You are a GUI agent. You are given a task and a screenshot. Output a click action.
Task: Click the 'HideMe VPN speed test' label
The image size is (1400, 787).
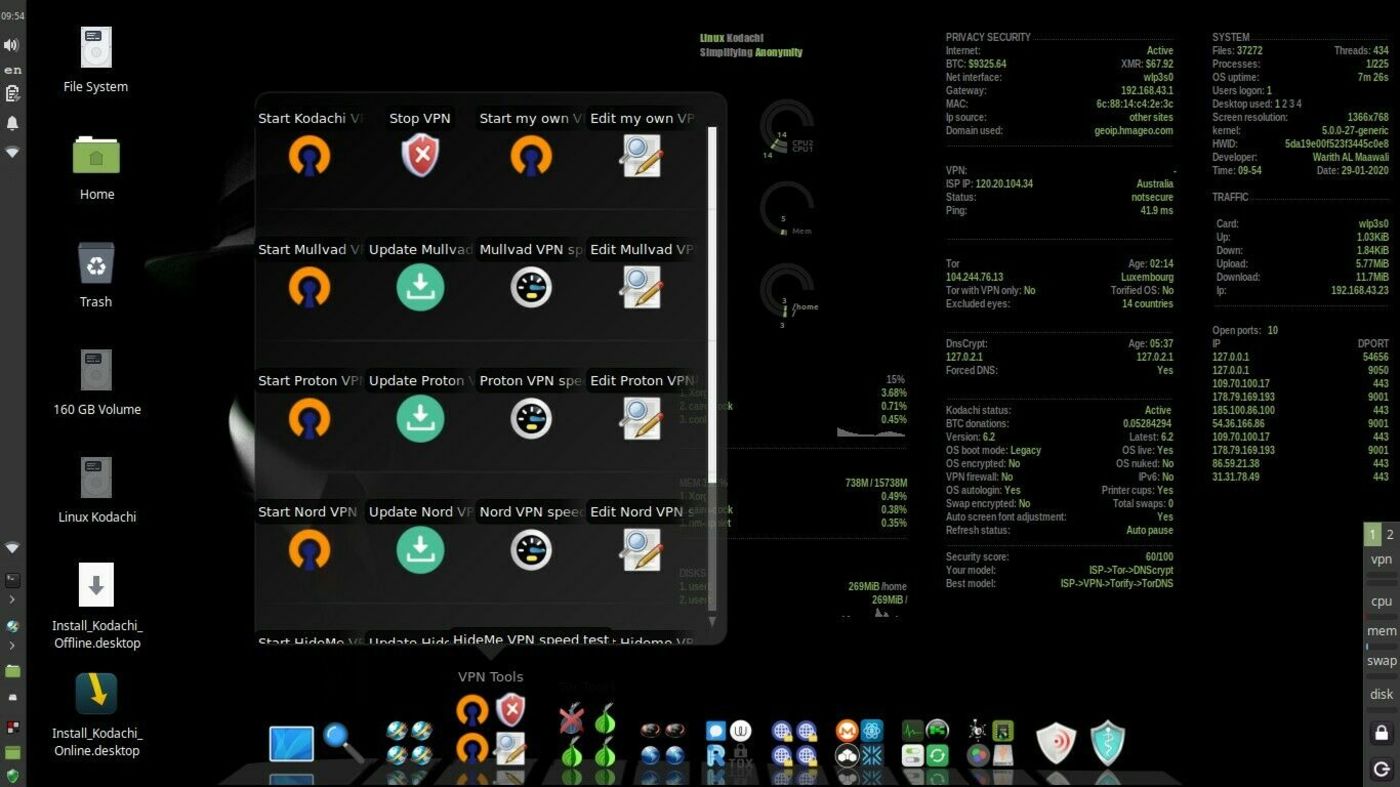(x=531, y=639)
